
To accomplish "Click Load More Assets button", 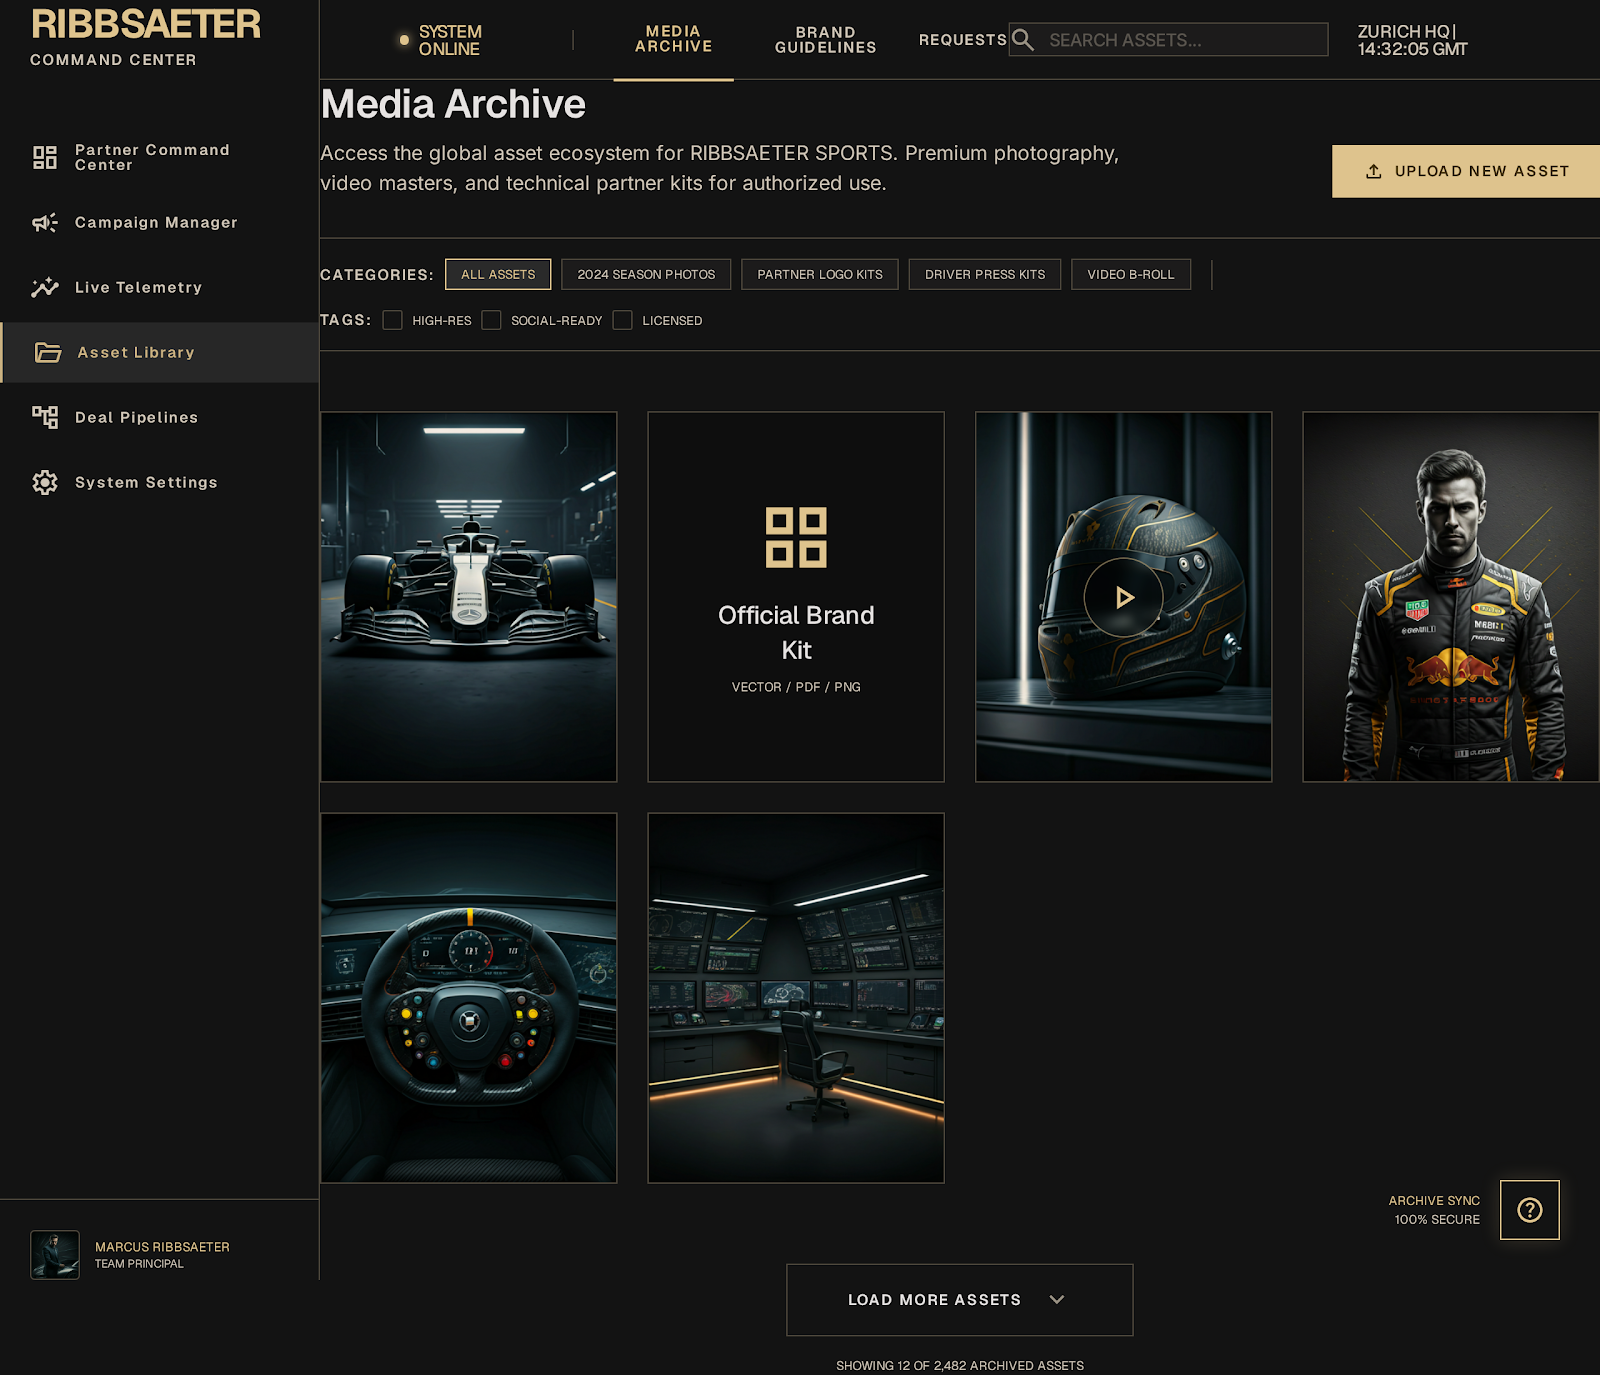I will 960,1300.
